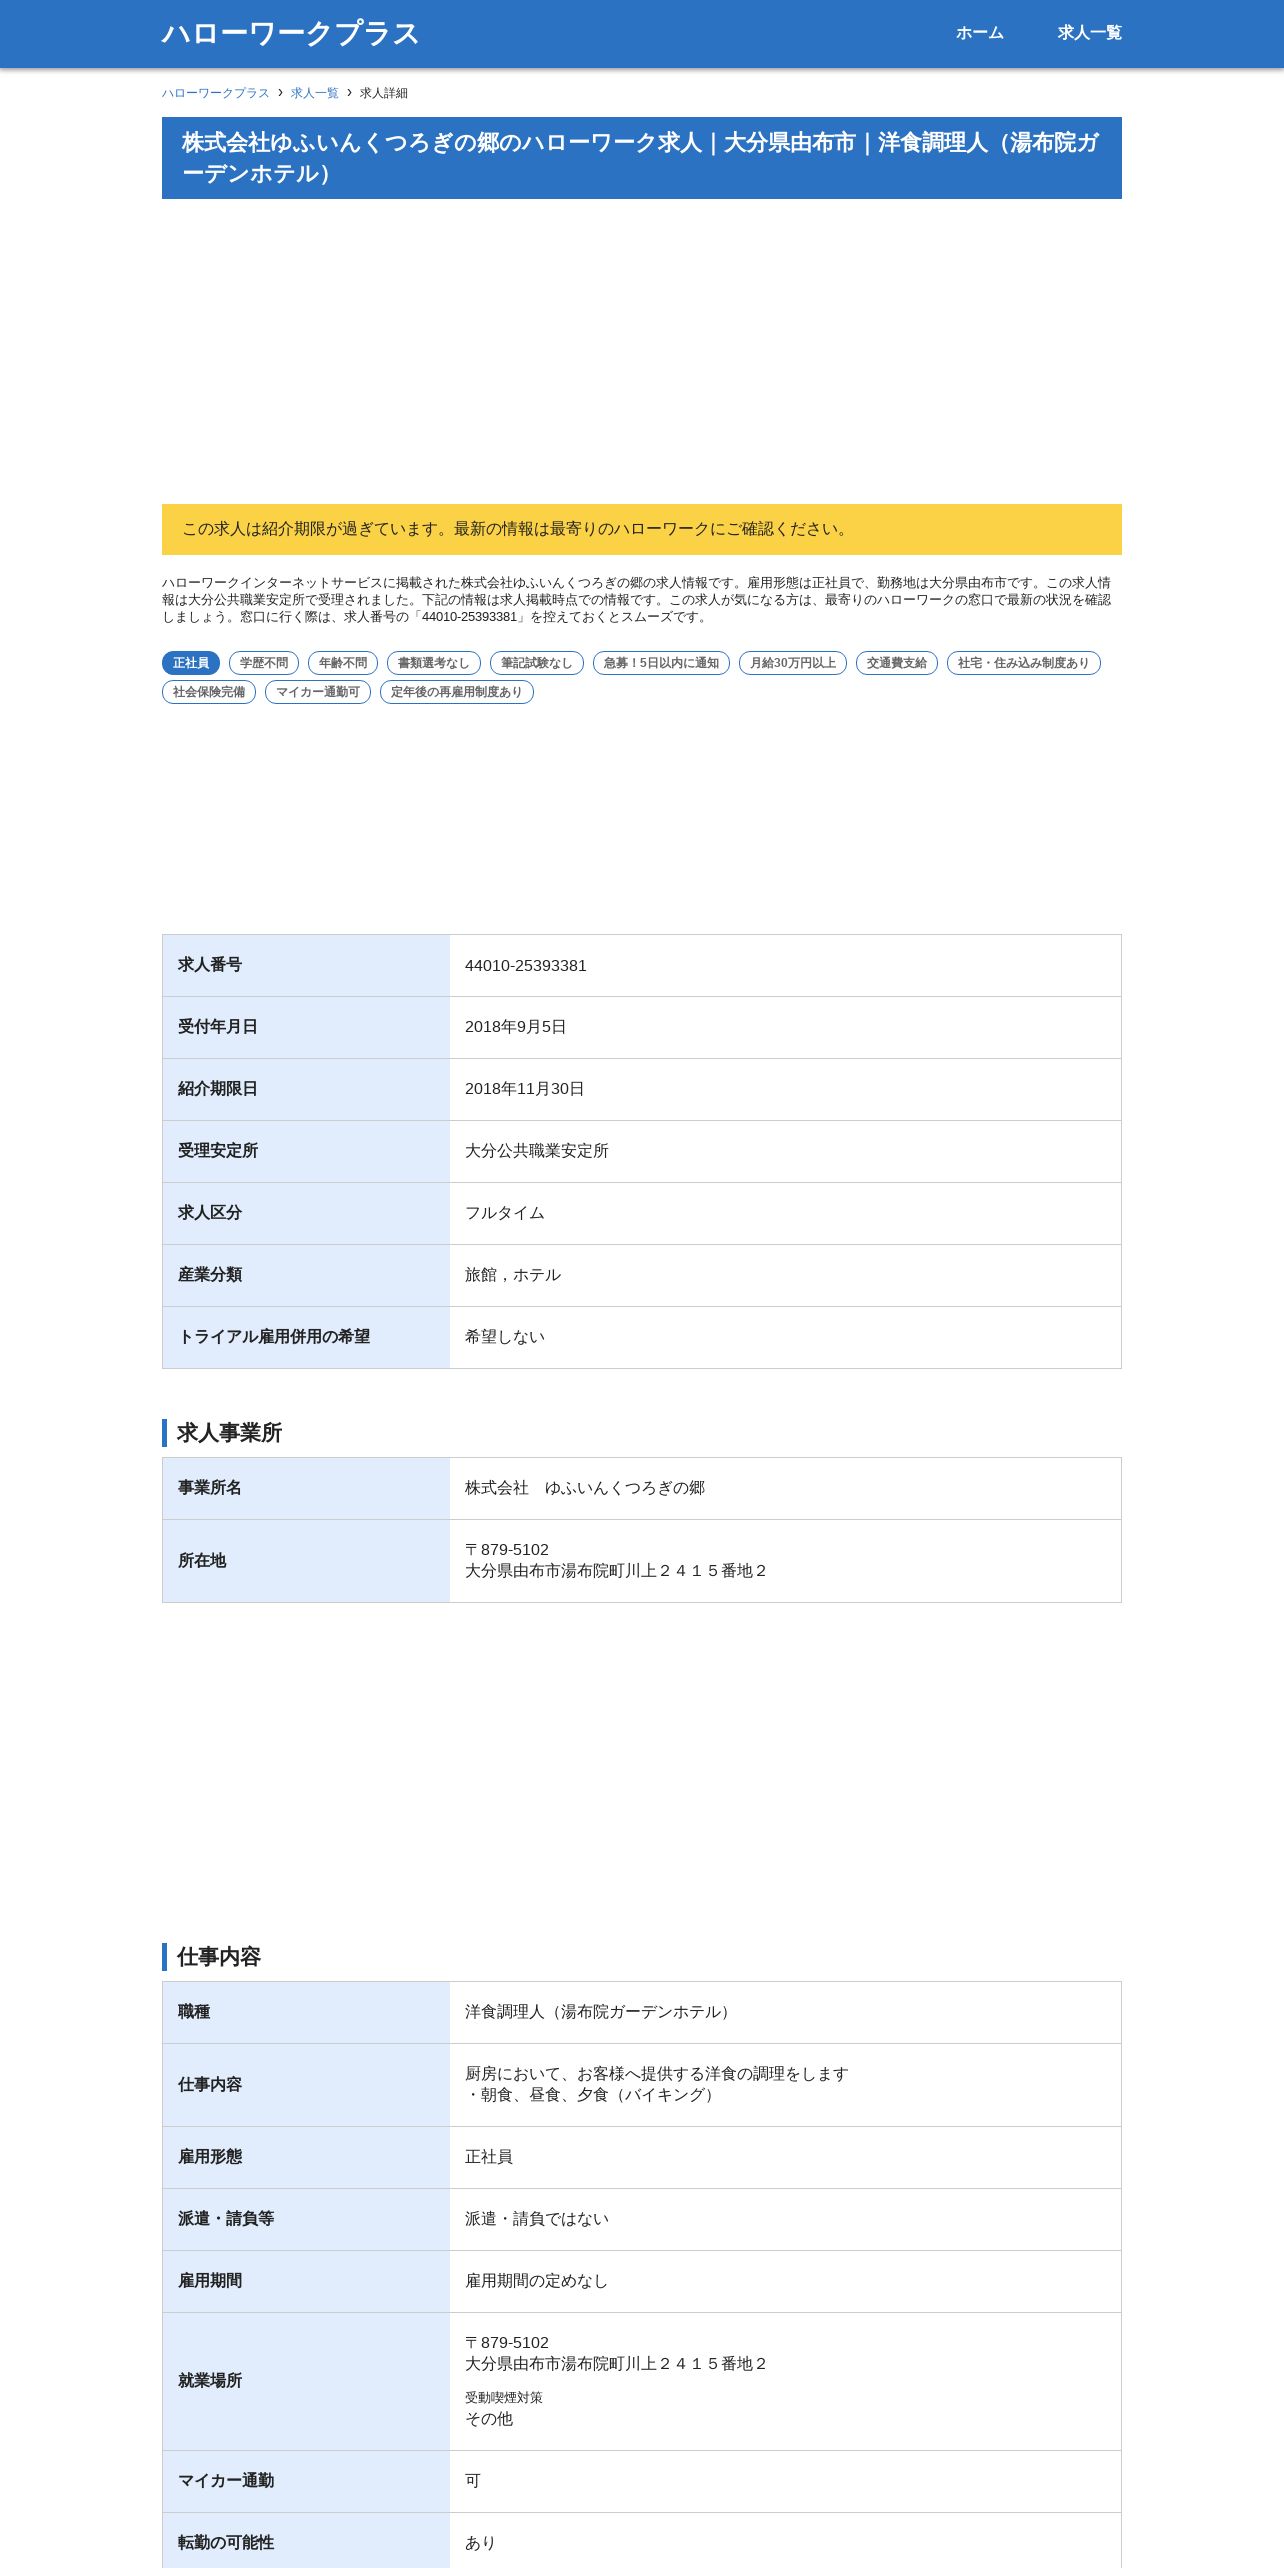The width and height of the screenshot is (1284, 2568).
Task: Select the マイカー通勤可 tag
Action: [318, 692]
